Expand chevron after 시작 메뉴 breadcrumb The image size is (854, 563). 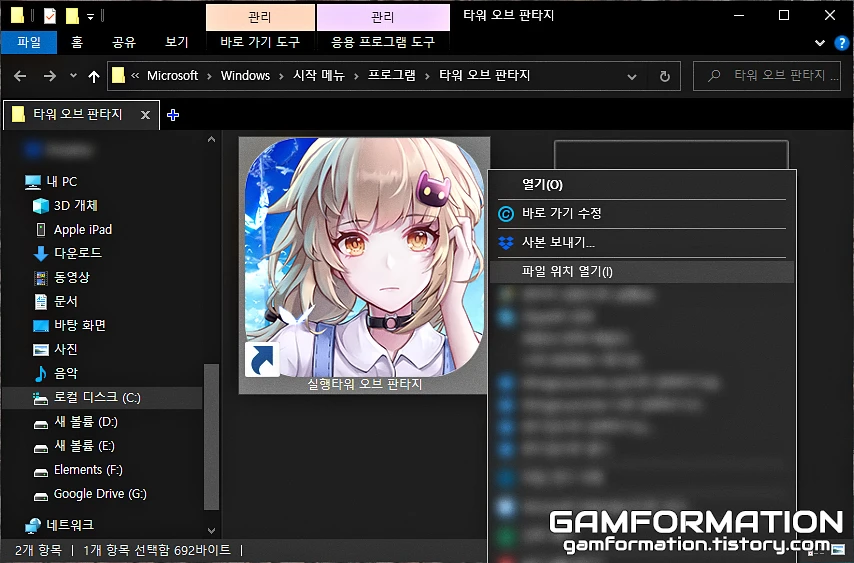(356, 76)
